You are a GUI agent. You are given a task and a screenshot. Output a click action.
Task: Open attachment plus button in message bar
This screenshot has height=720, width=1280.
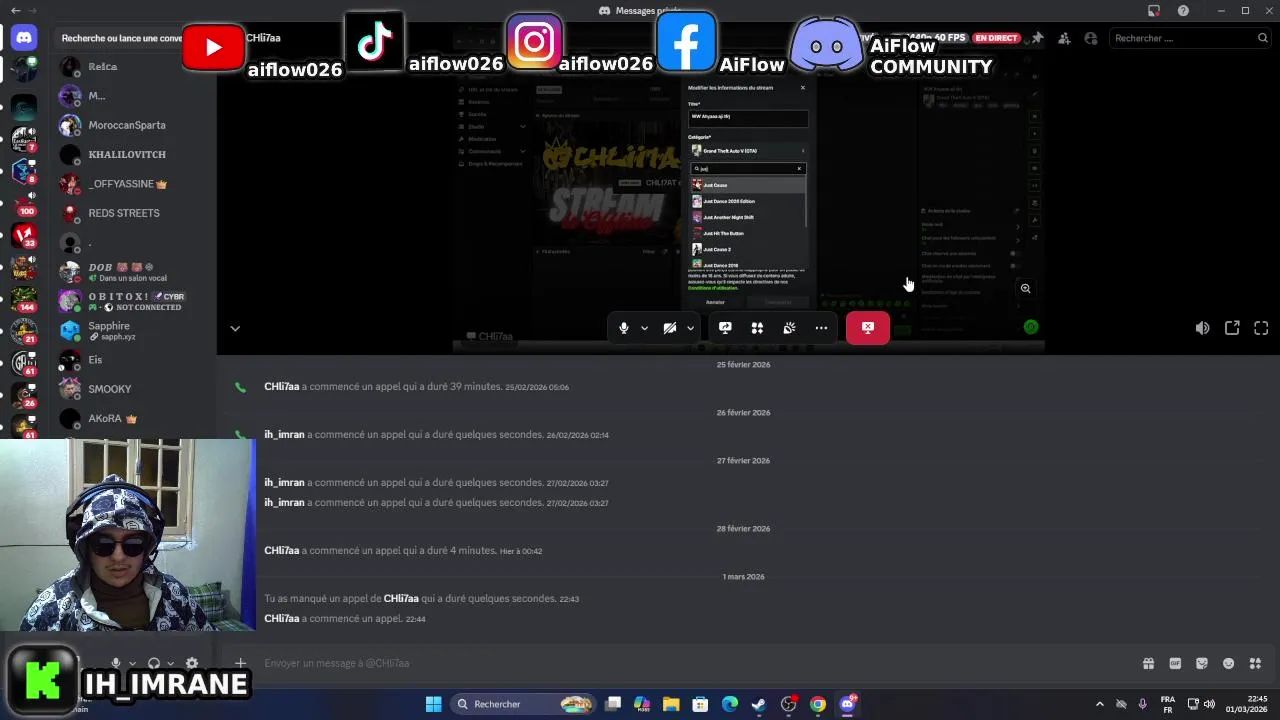(240, 663)
